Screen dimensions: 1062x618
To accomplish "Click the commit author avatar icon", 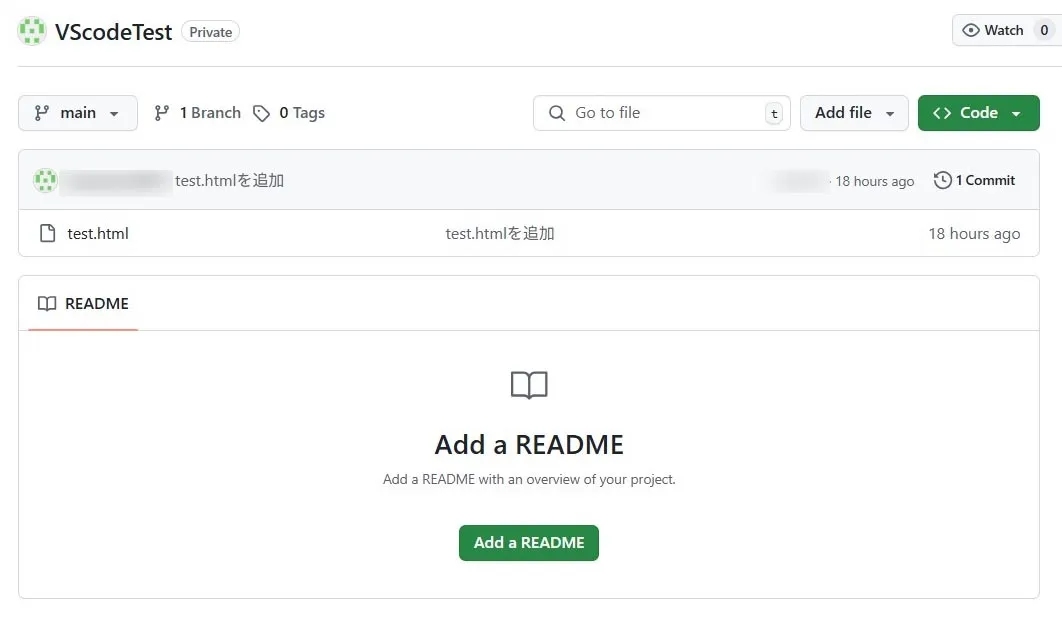I will coord(45,180).
